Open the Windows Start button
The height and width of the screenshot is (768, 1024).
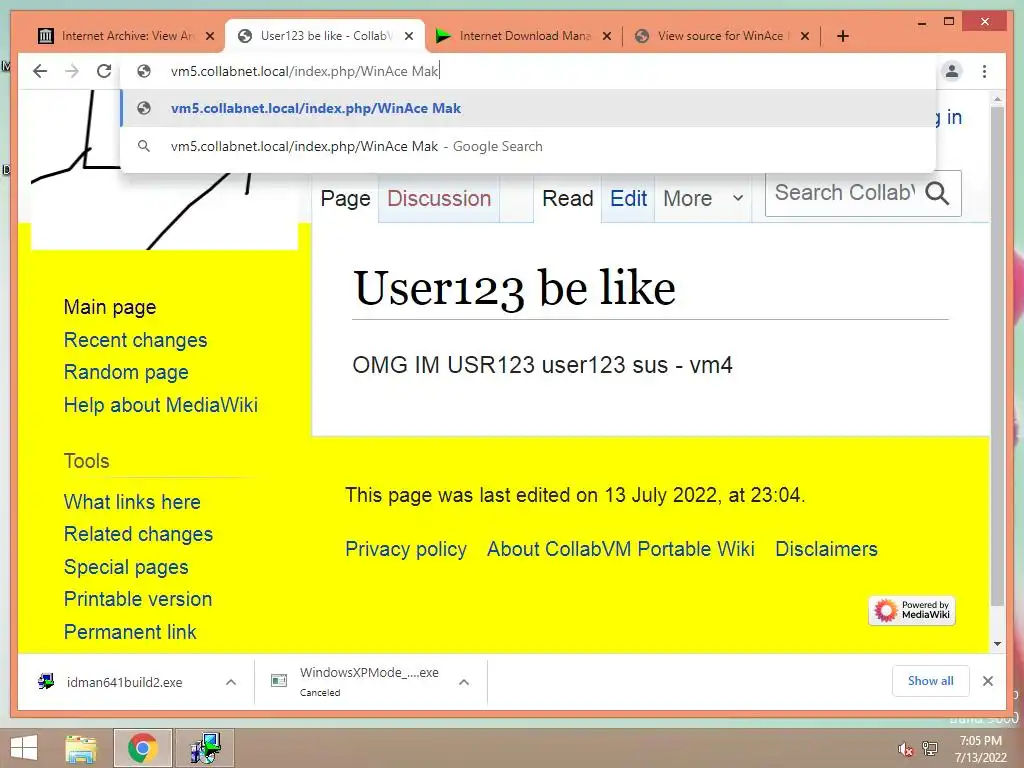tap(24, 748)
